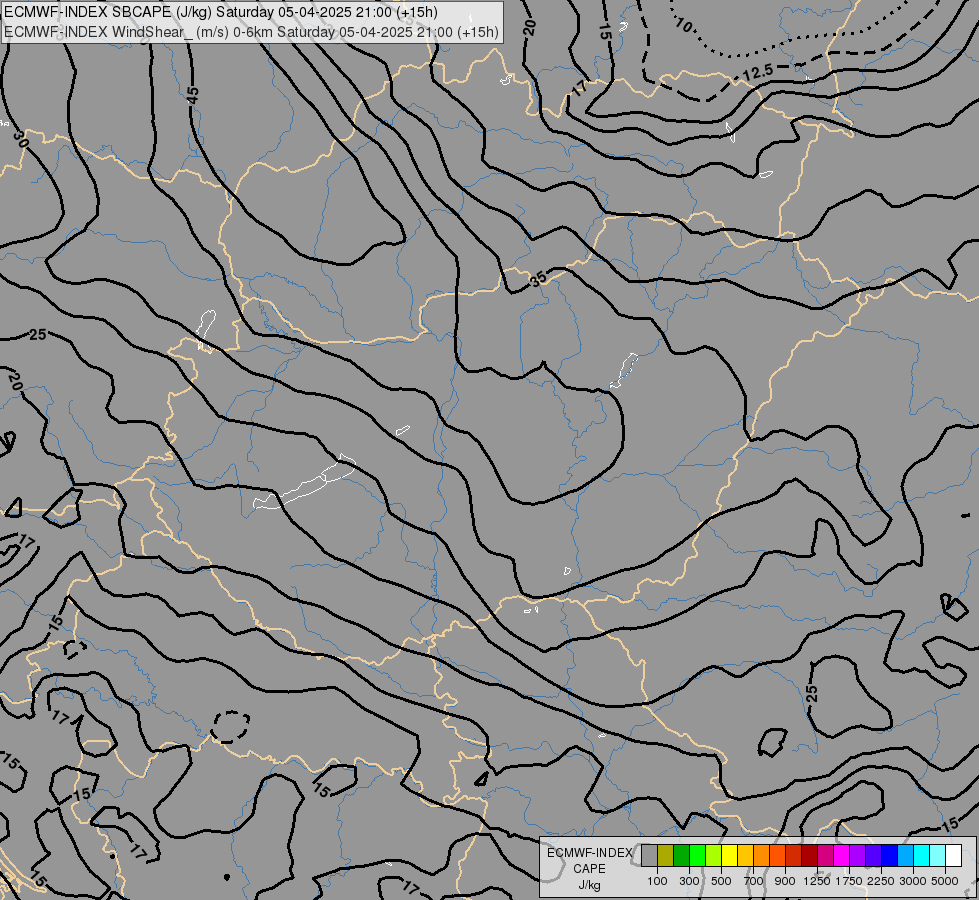Click the bright magenta CAPE legend swatch
The width and height of the screenshot is (979, 900).
pyautogui.click(x=842, y=856)
